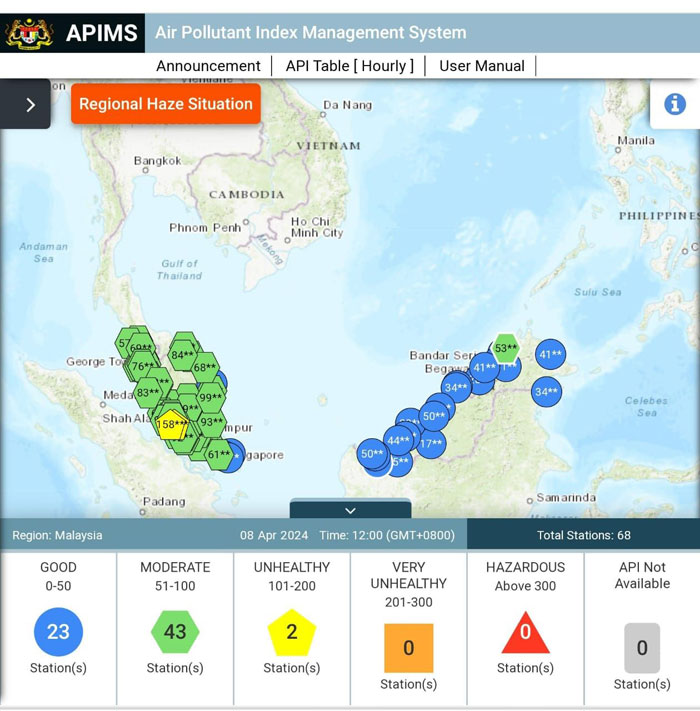Click the 08 Apr 2024 date text
This screenshot has height=711, width=700.
click(x=274, y=535)
